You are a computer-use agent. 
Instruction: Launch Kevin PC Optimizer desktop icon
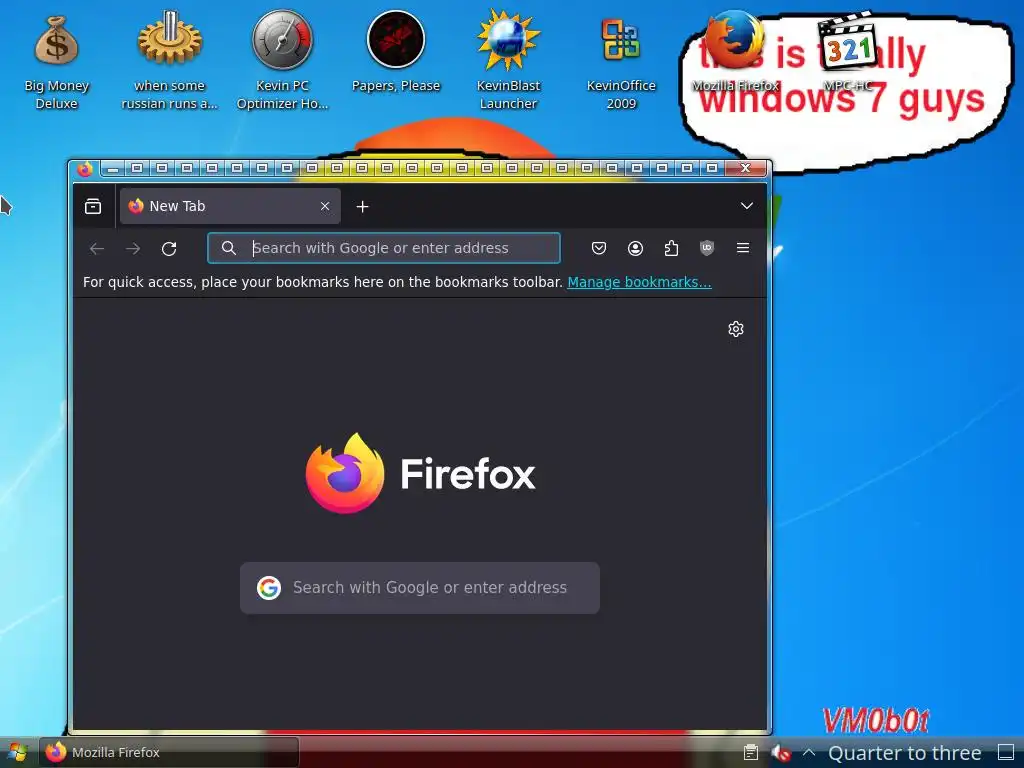282,60
